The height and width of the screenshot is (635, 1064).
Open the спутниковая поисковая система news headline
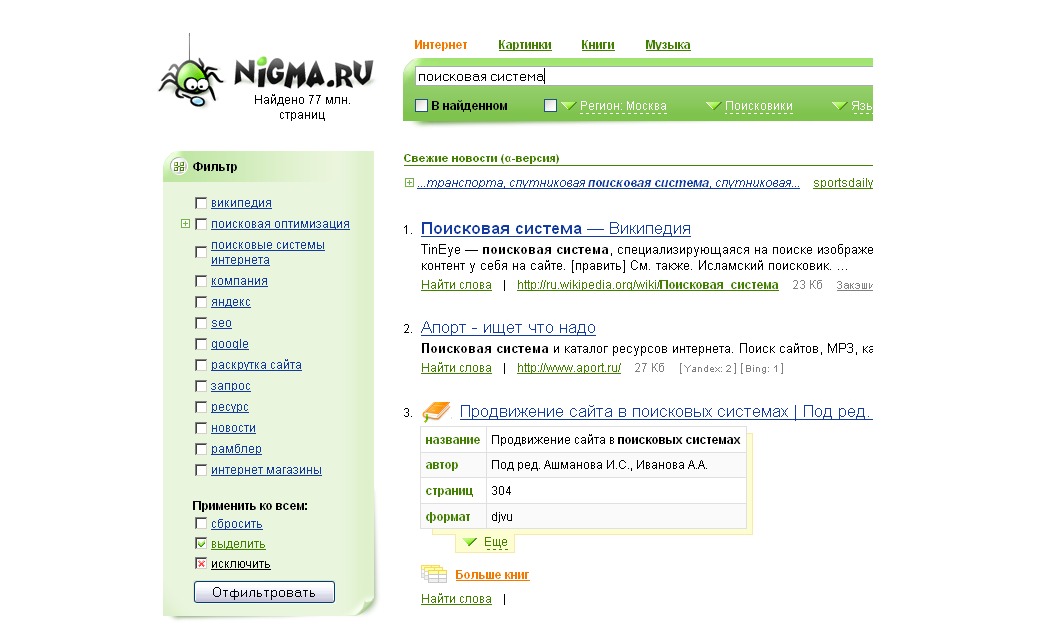608,182
